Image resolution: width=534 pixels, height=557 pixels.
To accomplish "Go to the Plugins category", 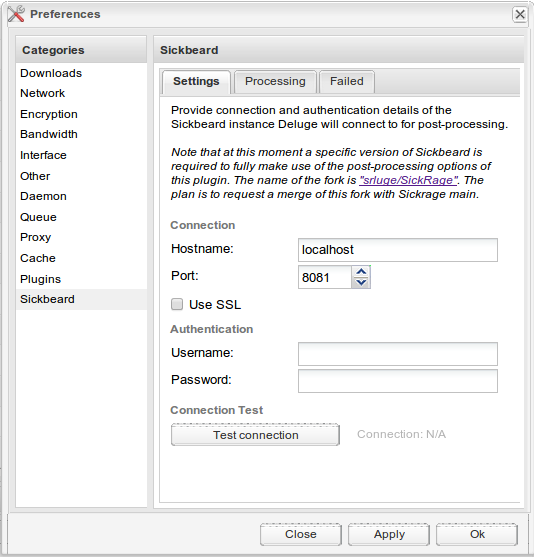I will pos(81,279).
